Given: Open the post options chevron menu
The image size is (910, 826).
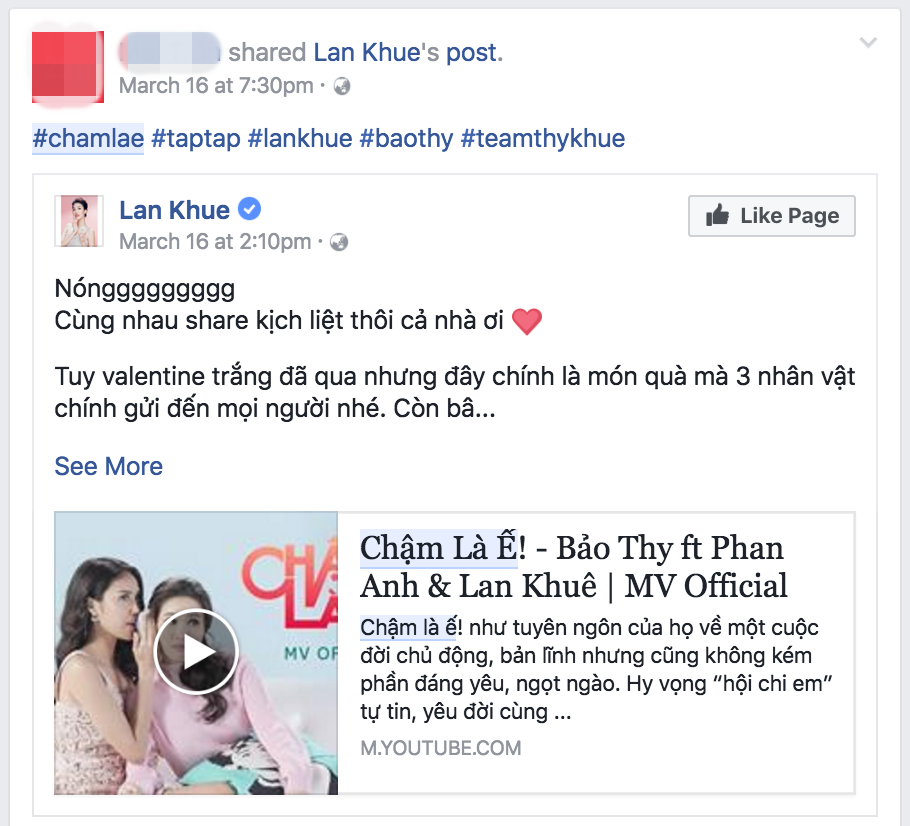Looking at the screenshot, I should tap(868, 42).
